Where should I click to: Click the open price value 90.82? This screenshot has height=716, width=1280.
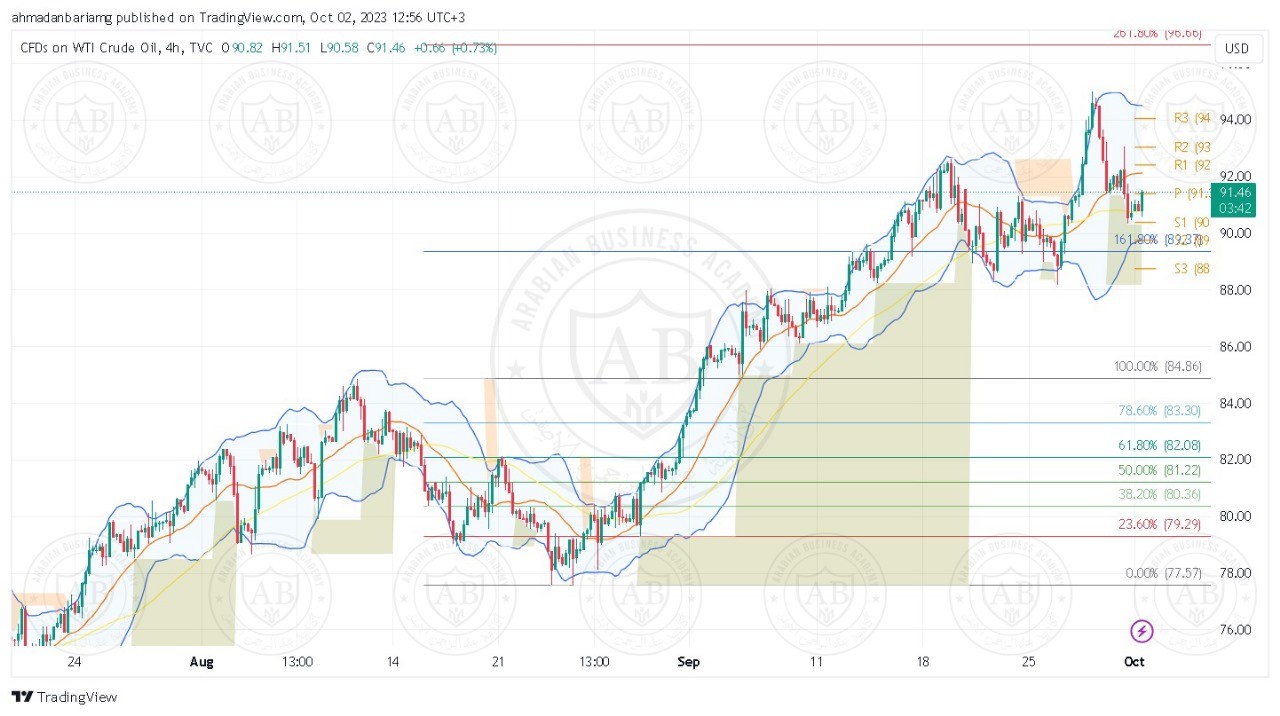(x=249, y=48)
